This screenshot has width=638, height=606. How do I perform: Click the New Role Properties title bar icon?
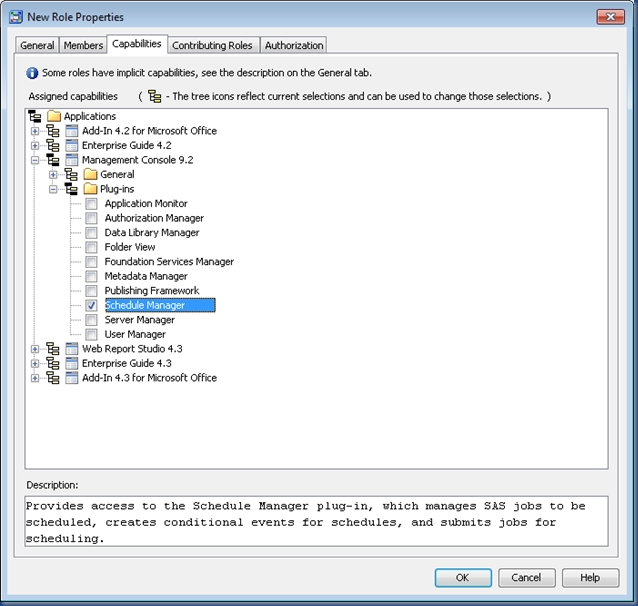(x=16, y=17)
